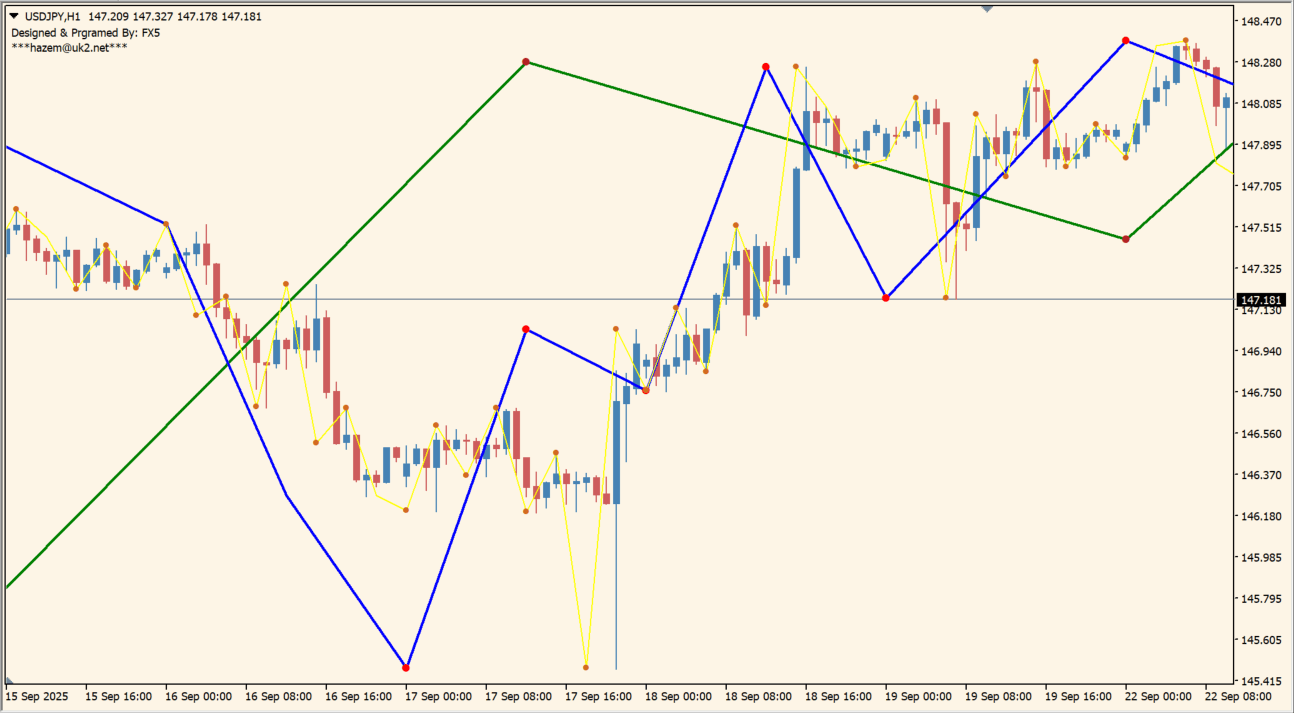Click the current price label 147.181

tap(1260, 300)
